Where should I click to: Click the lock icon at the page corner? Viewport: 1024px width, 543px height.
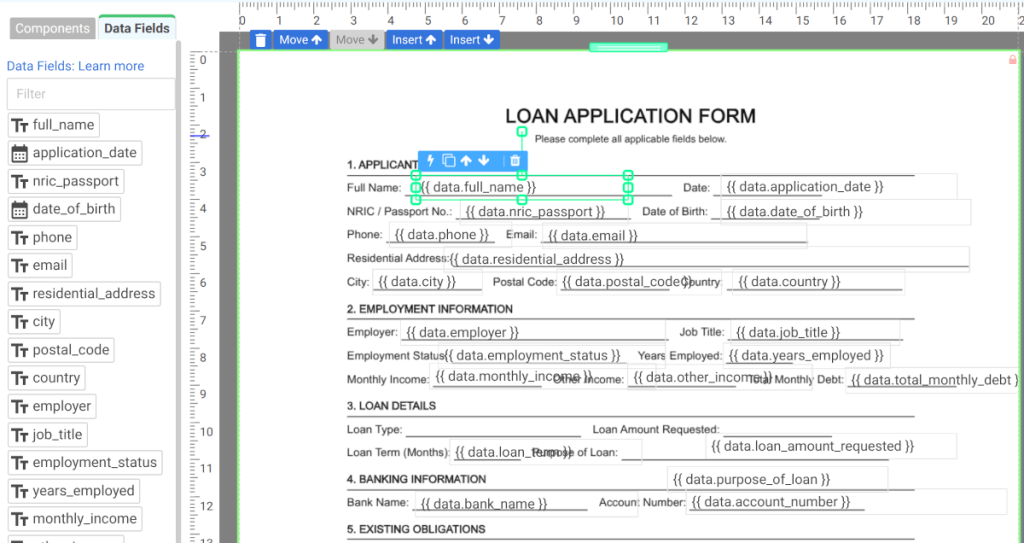pyautogui.click(x=1012, y=60)
